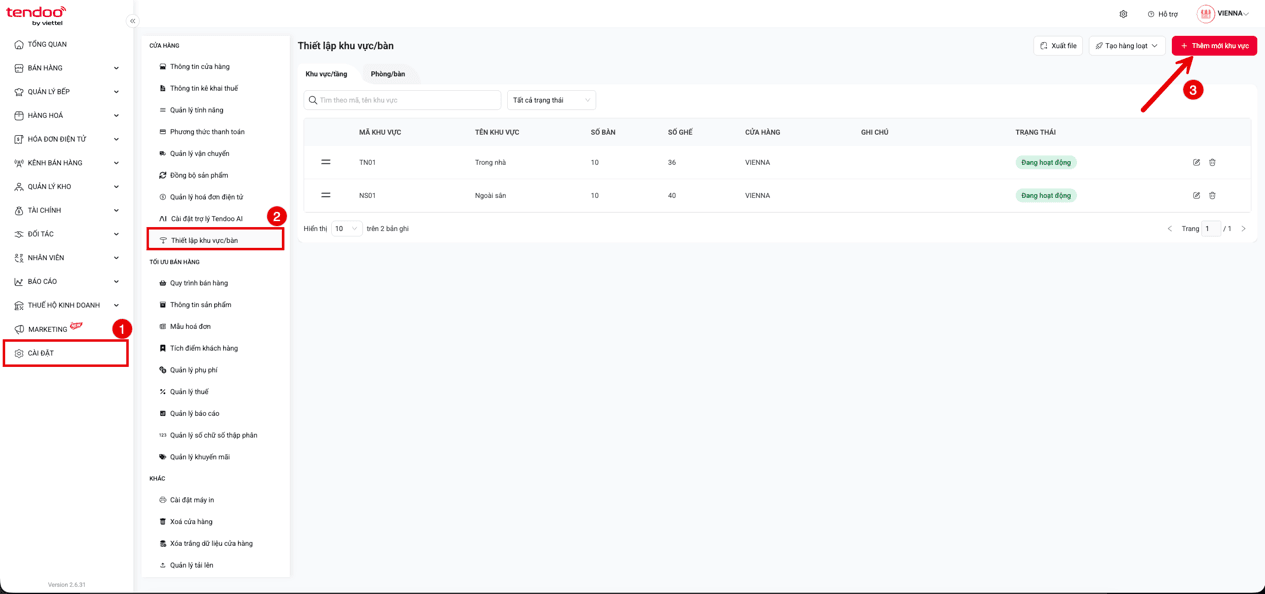Open Cài đặt máy in menu item
The height and width of the screenshot is (594, 1265).
(192, 500)
